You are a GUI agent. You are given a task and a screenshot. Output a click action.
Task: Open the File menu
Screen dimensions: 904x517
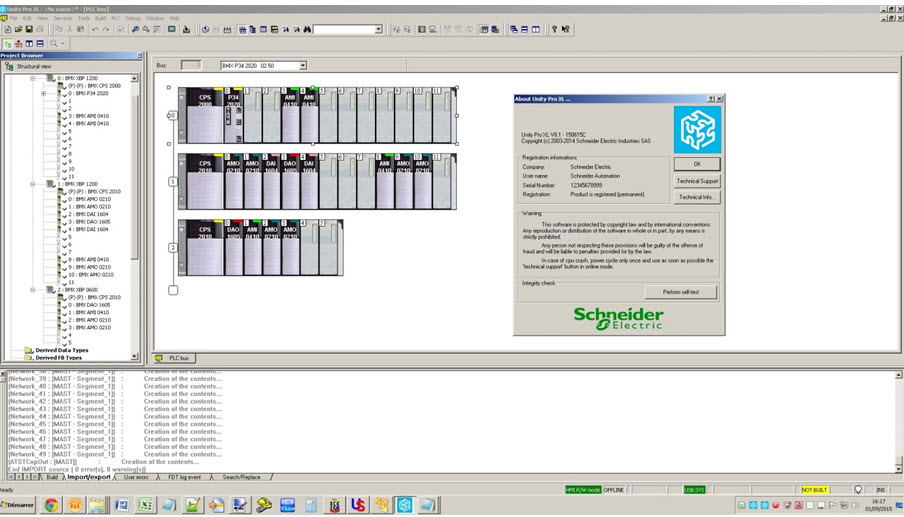pos(14,18)
